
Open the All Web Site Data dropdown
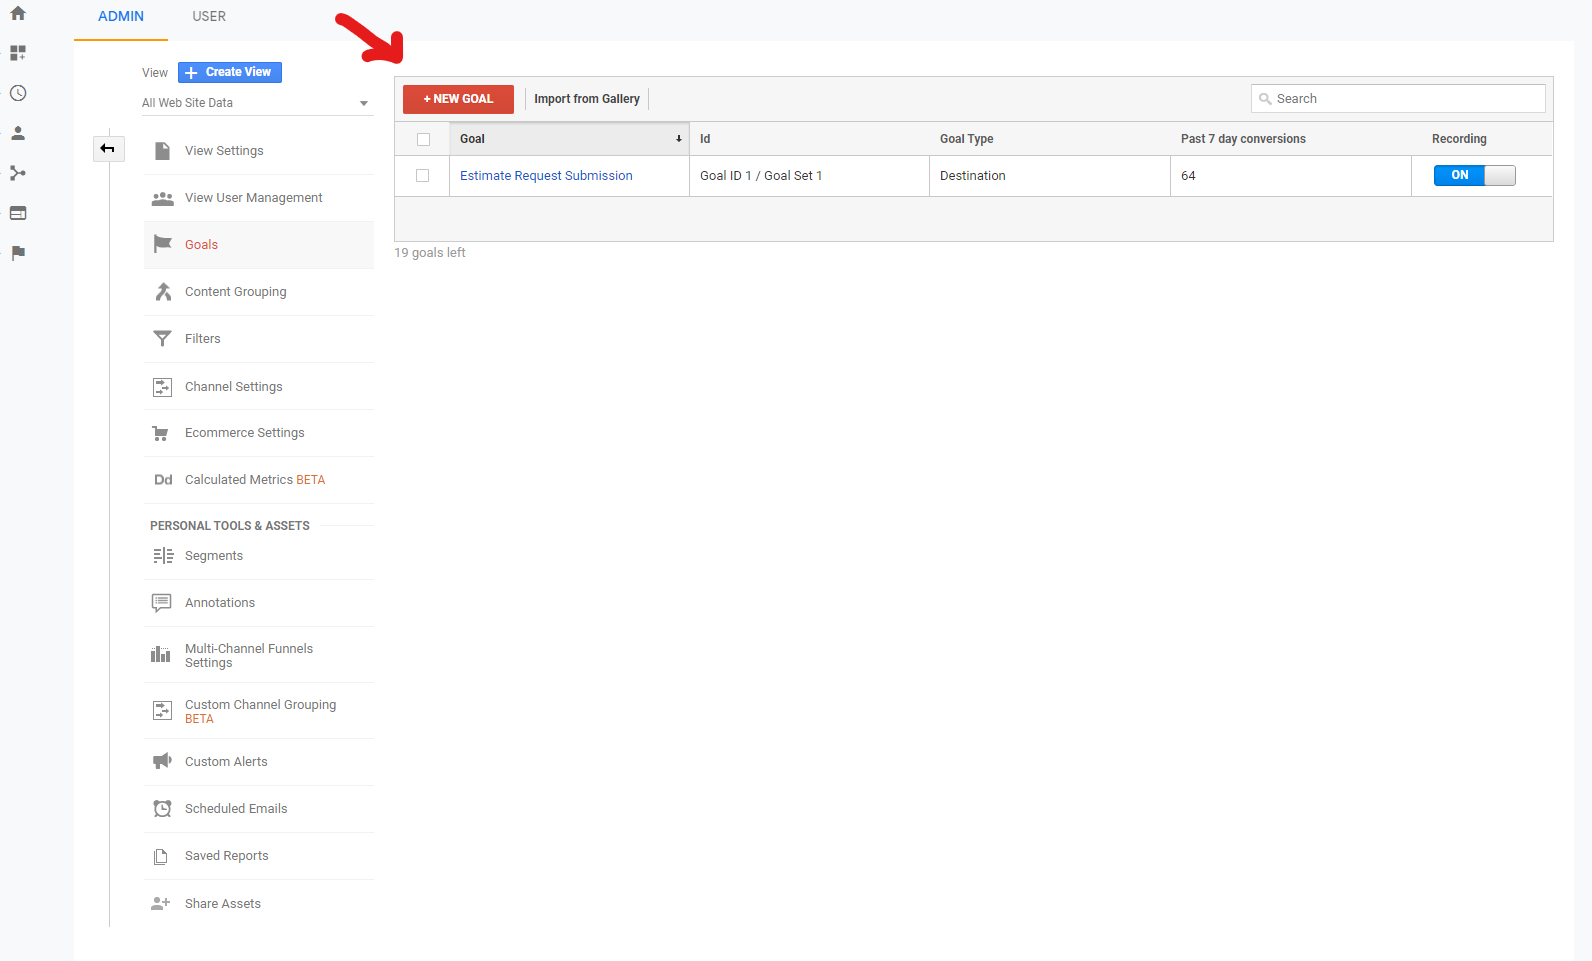256,103
